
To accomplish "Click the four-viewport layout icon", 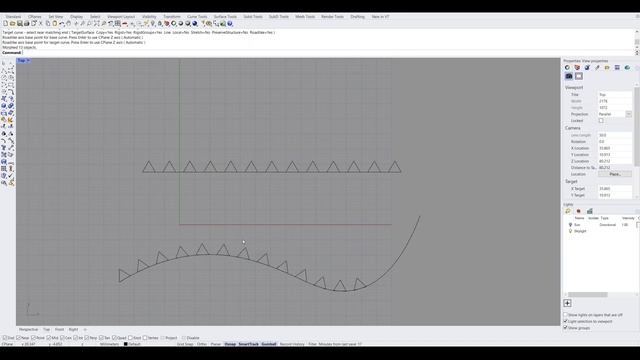I will (x=118, y=24).
